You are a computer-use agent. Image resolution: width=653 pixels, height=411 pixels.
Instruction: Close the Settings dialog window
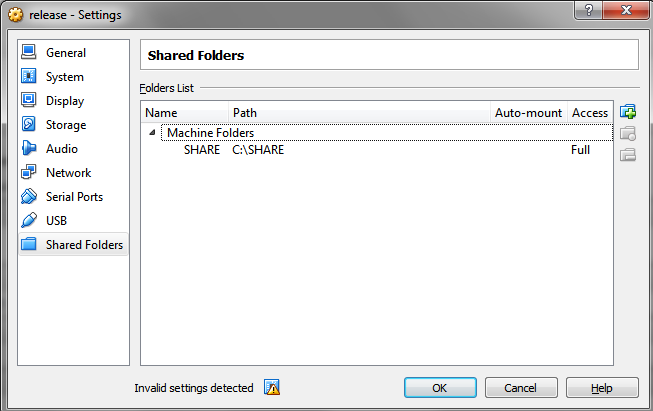point(626,10)
